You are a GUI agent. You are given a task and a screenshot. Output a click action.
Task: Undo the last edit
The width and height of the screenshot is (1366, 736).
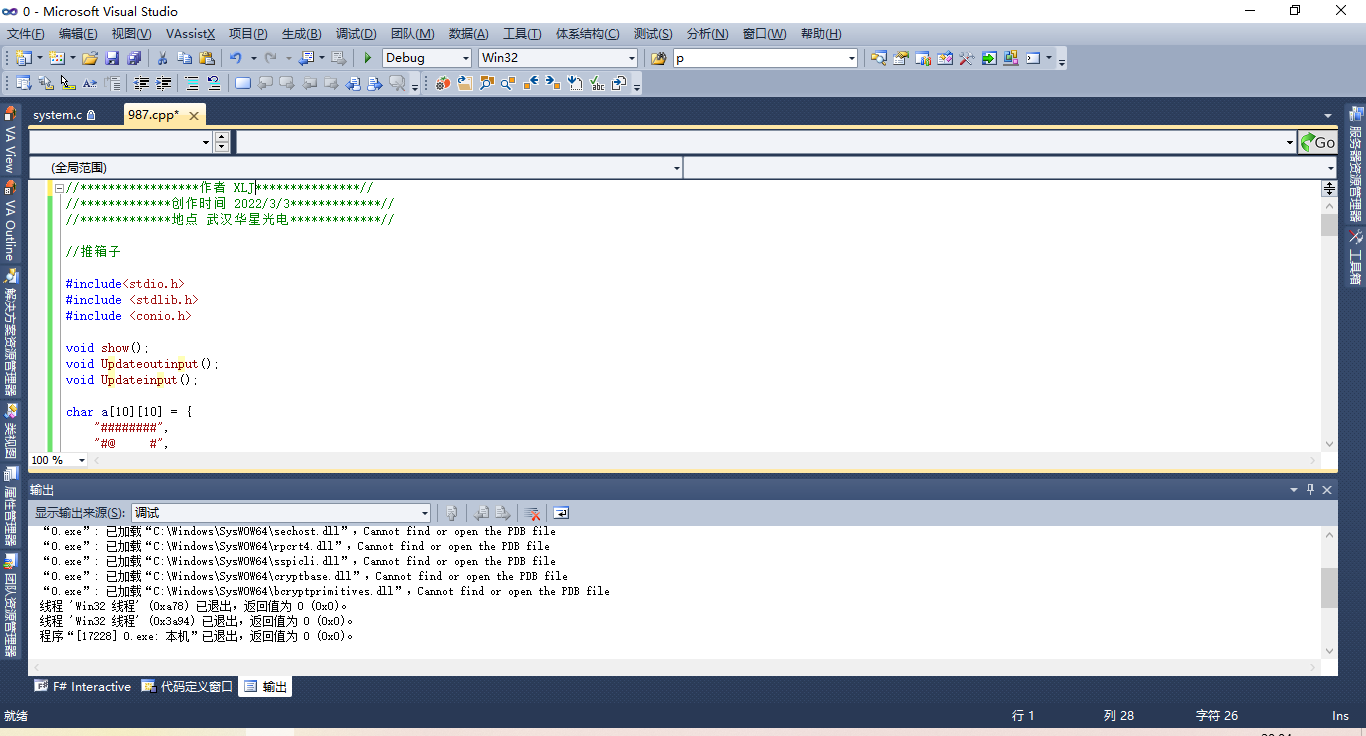236,58
